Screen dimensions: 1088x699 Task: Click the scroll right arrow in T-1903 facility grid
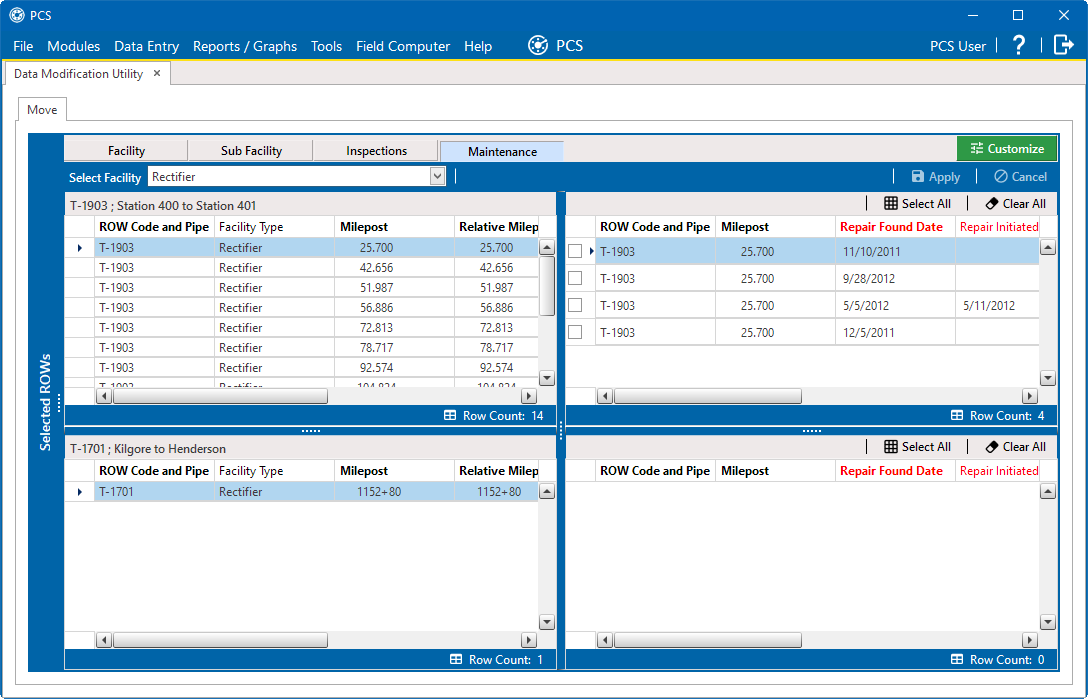529,396
